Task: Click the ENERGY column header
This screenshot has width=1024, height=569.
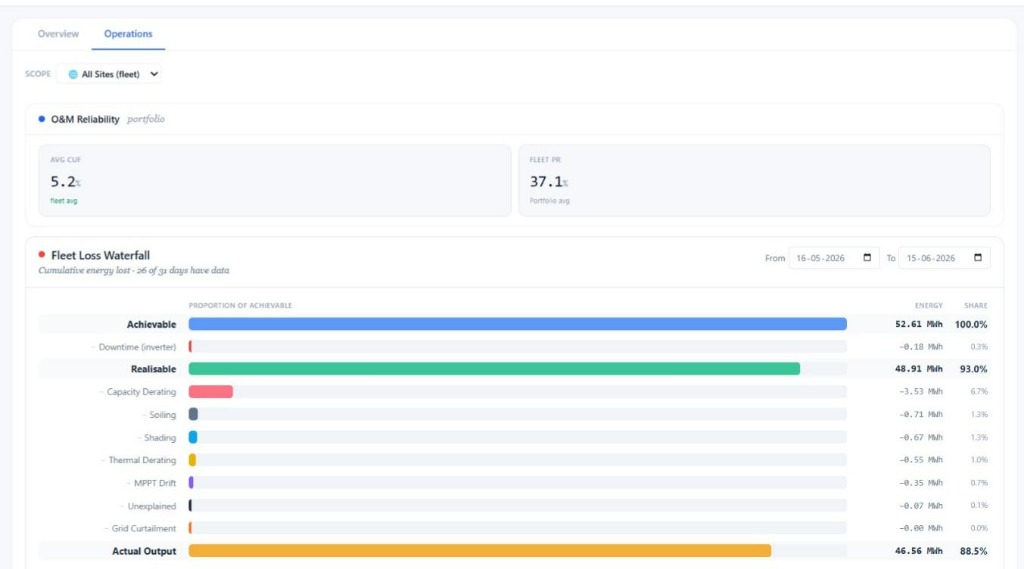Action: click(x=929, y=306)
